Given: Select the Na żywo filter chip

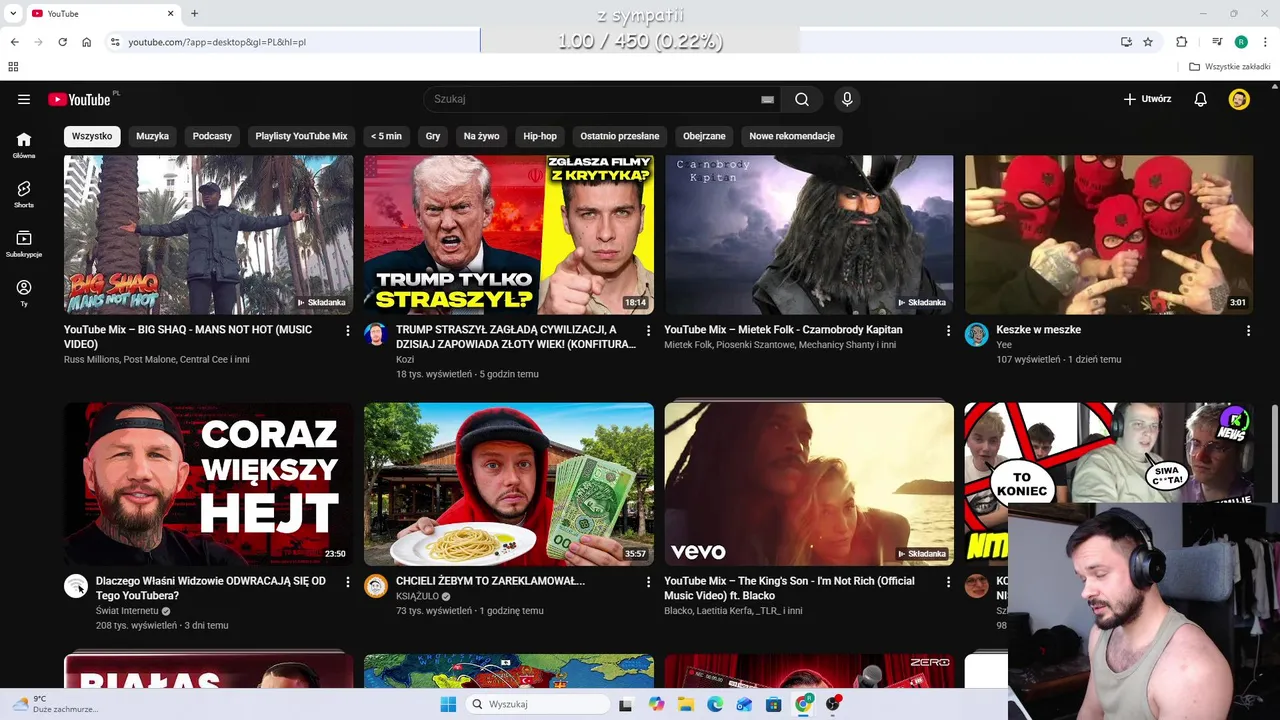Looking at the screenshot, I should click(x=481, y=136).
